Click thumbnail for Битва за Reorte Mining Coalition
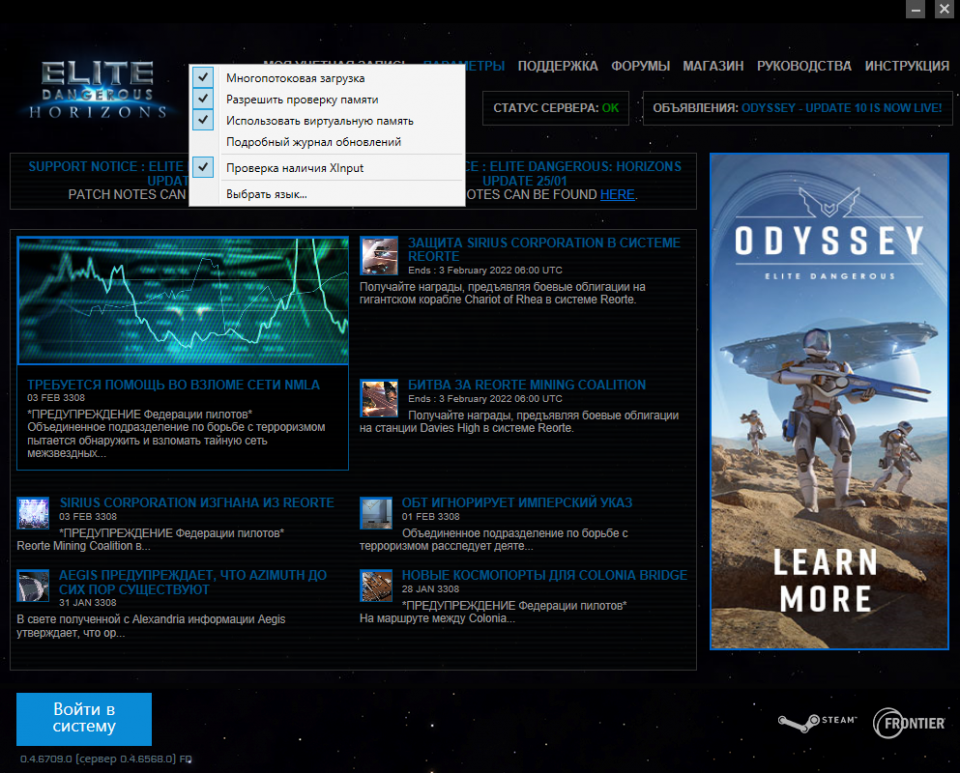 pos(379,398)
